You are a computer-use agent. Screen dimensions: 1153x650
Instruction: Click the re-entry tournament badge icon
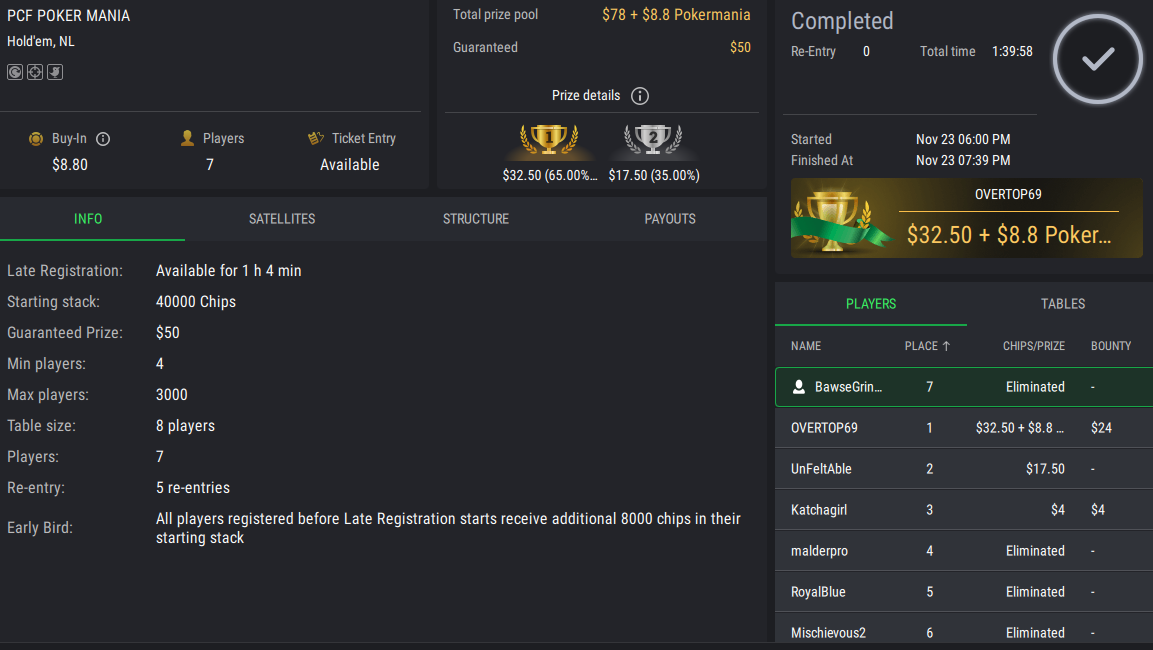coord(15,72)
